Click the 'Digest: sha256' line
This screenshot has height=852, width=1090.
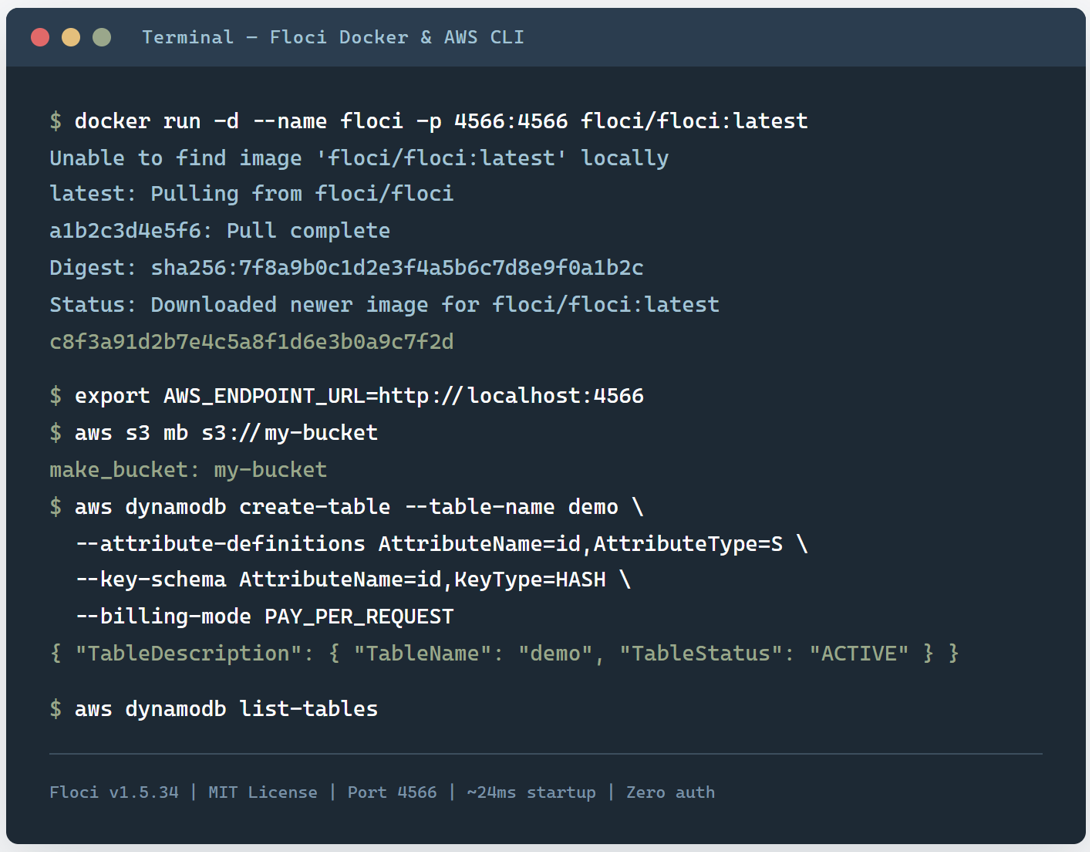click(x=347, y=268)
